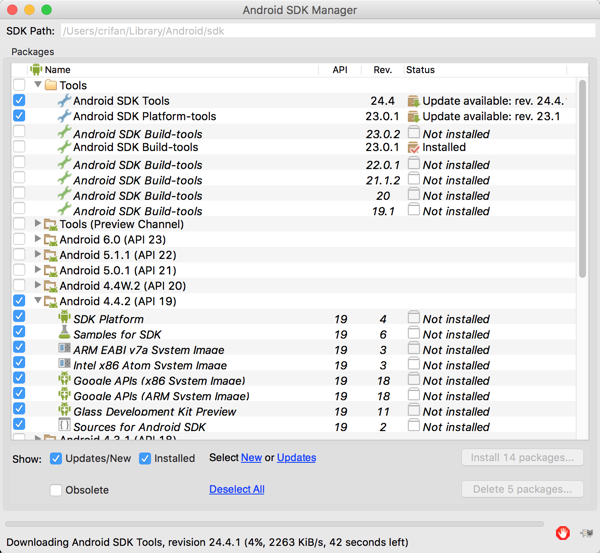
Task: Click the Samples for SDK icon
Action: (65, 334)
